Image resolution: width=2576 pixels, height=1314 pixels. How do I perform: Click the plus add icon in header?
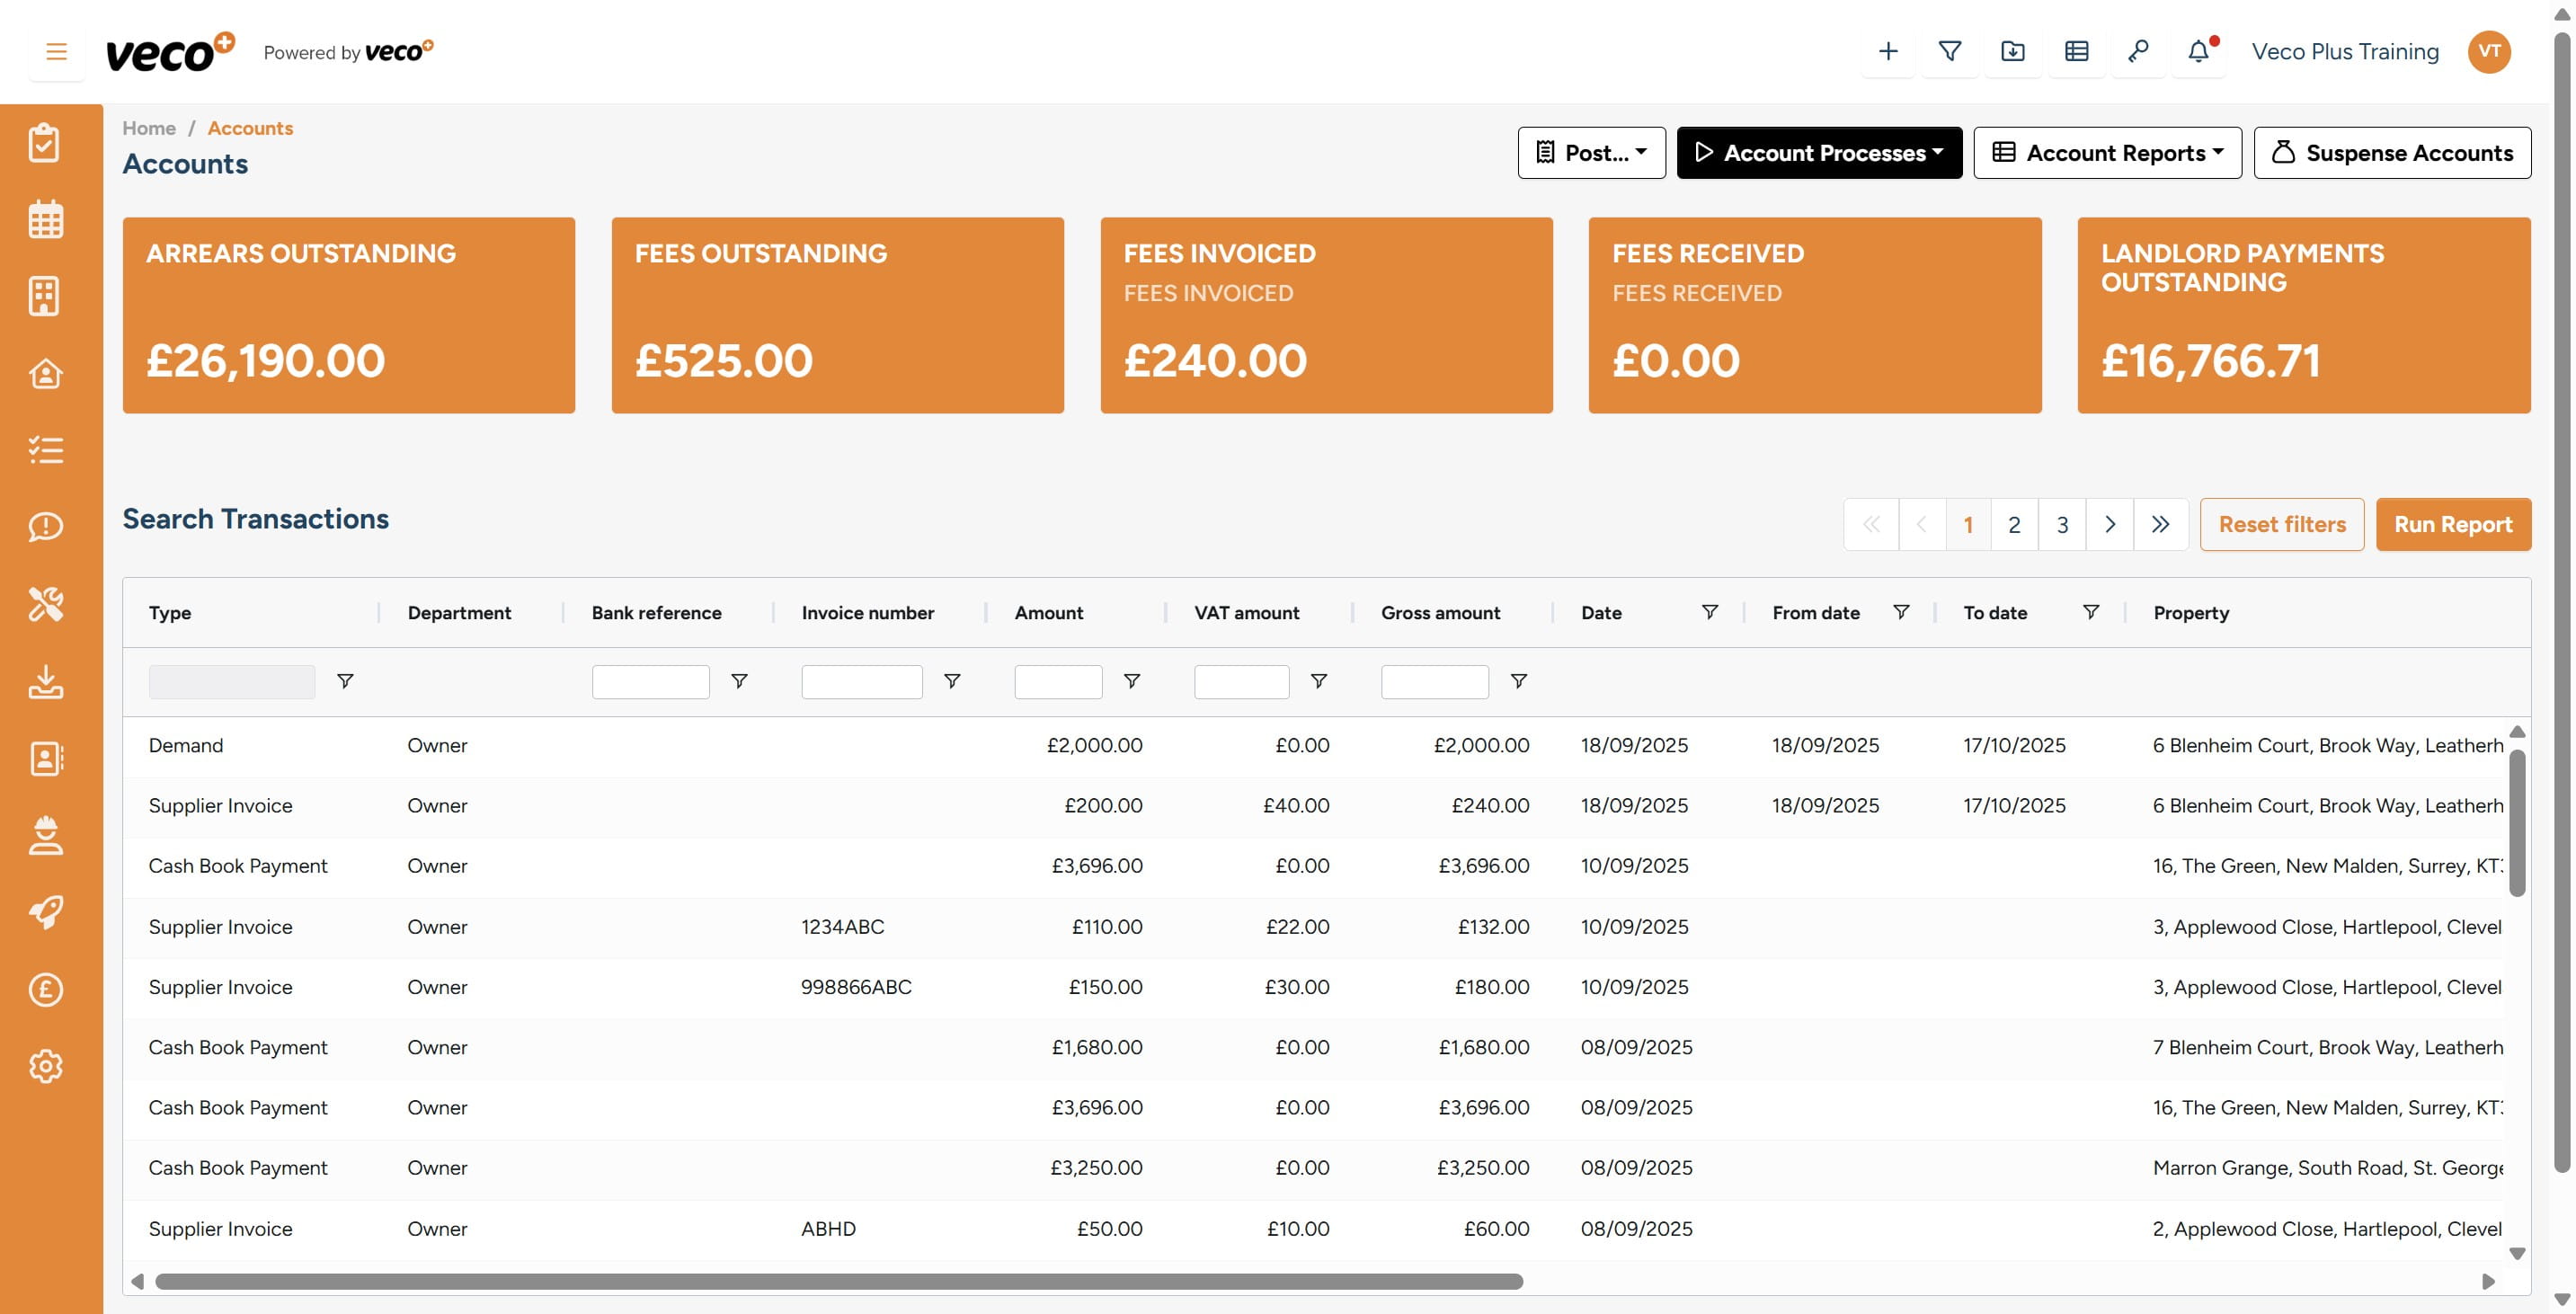[x=1888, y=52]
